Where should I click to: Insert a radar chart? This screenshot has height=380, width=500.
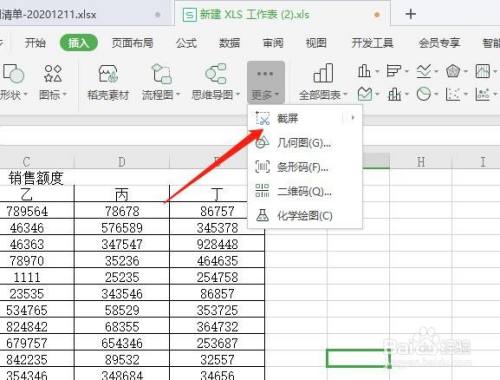point(453,71)
